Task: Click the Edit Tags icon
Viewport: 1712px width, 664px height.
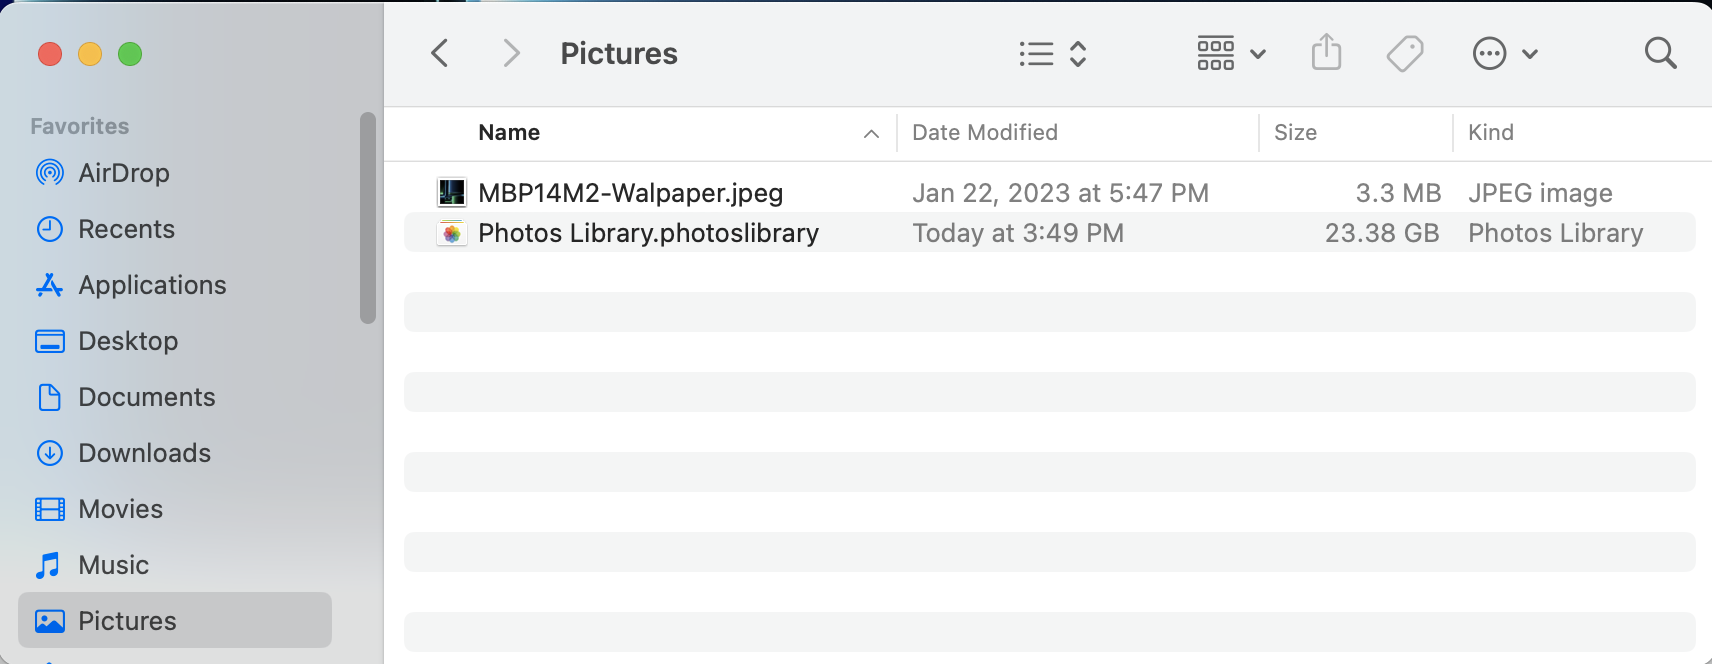Action: [1405, 53]
